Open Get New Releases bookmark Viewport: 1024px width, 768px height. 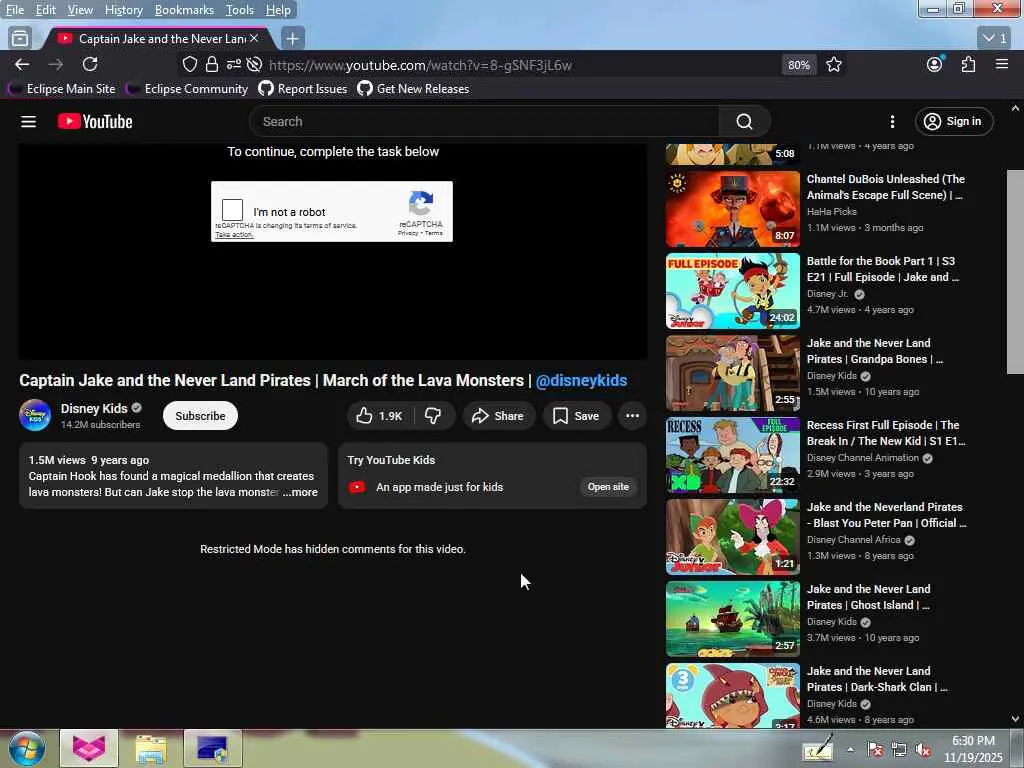413,89
